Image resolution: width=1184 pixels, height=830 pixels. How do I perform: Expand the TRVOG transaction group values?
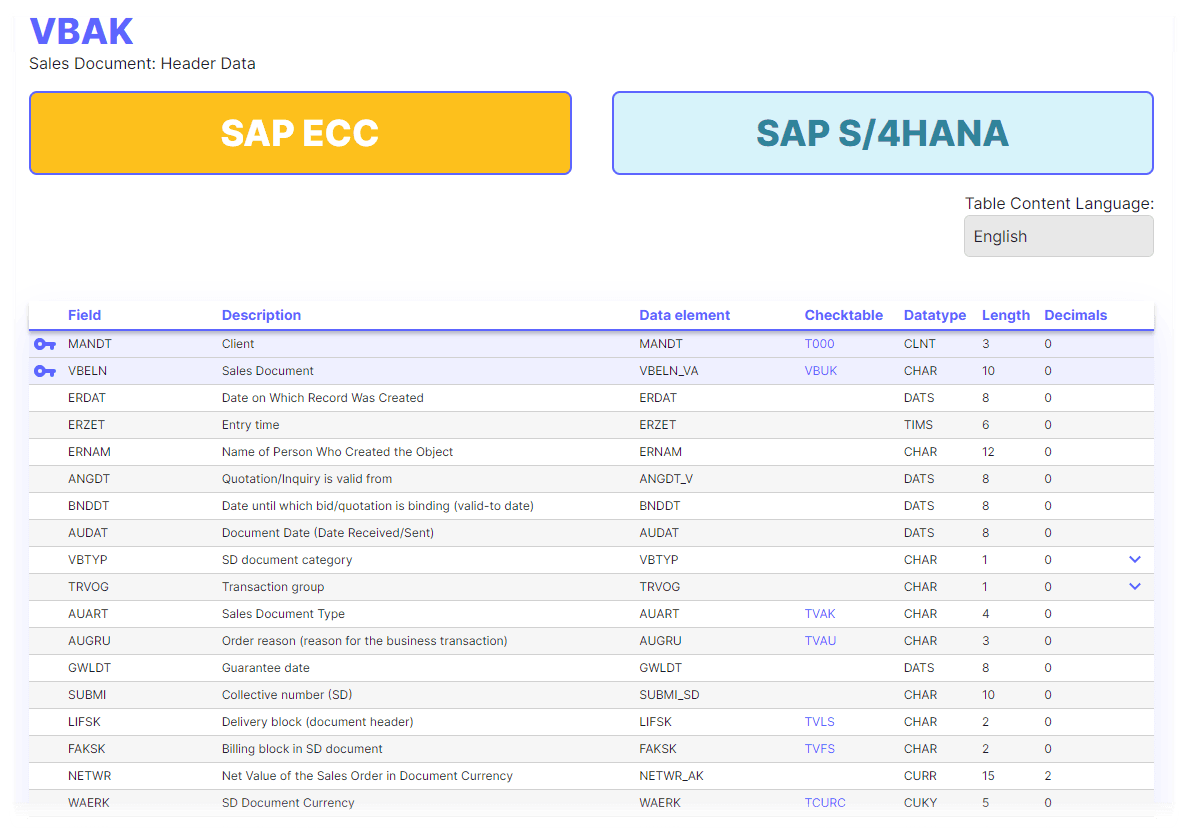[1134, 586]
